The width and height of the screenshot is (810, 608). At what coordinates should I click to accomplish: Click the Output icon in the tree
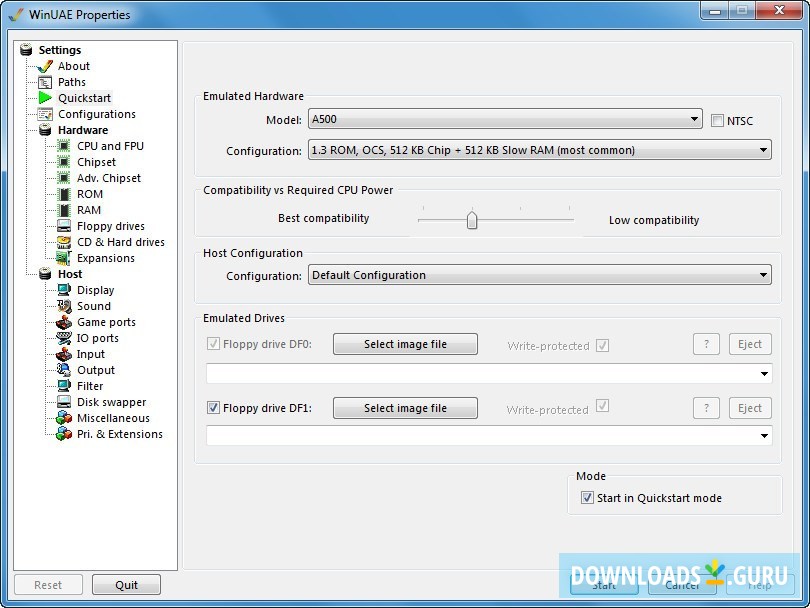pyautogui.click(x=64, y=370)
